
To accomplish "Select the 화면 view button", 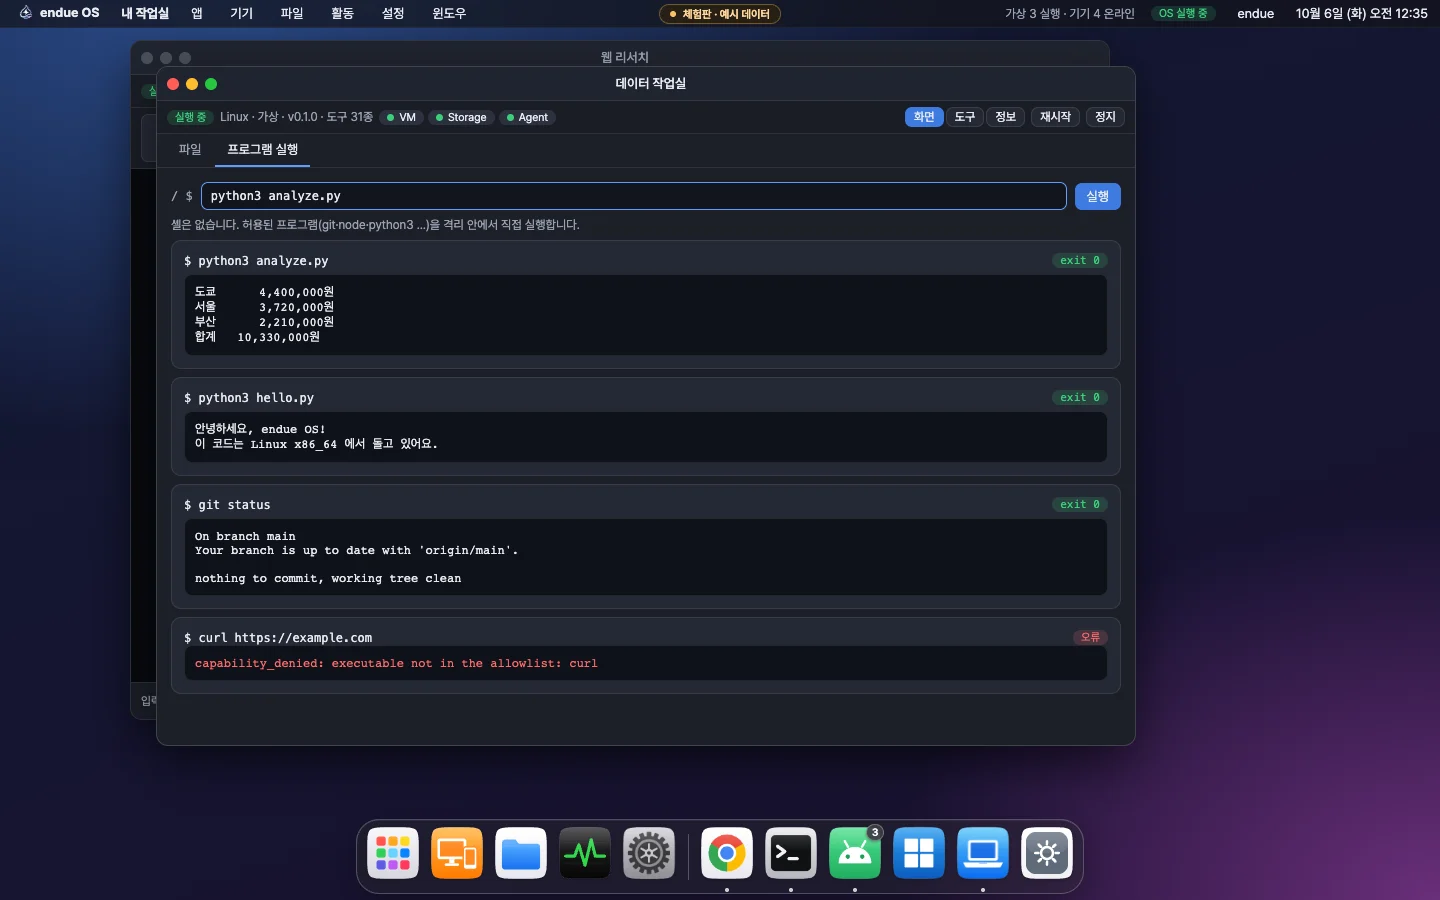I will tap(924, 117).
